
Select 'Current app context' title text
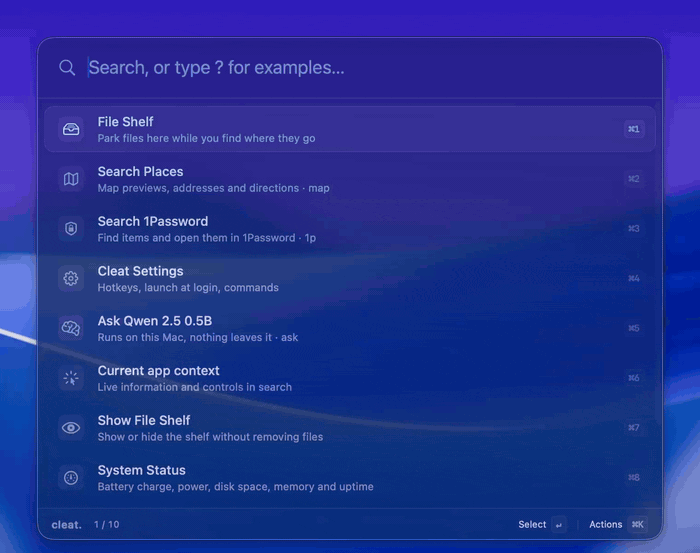(x=158, y=371)
